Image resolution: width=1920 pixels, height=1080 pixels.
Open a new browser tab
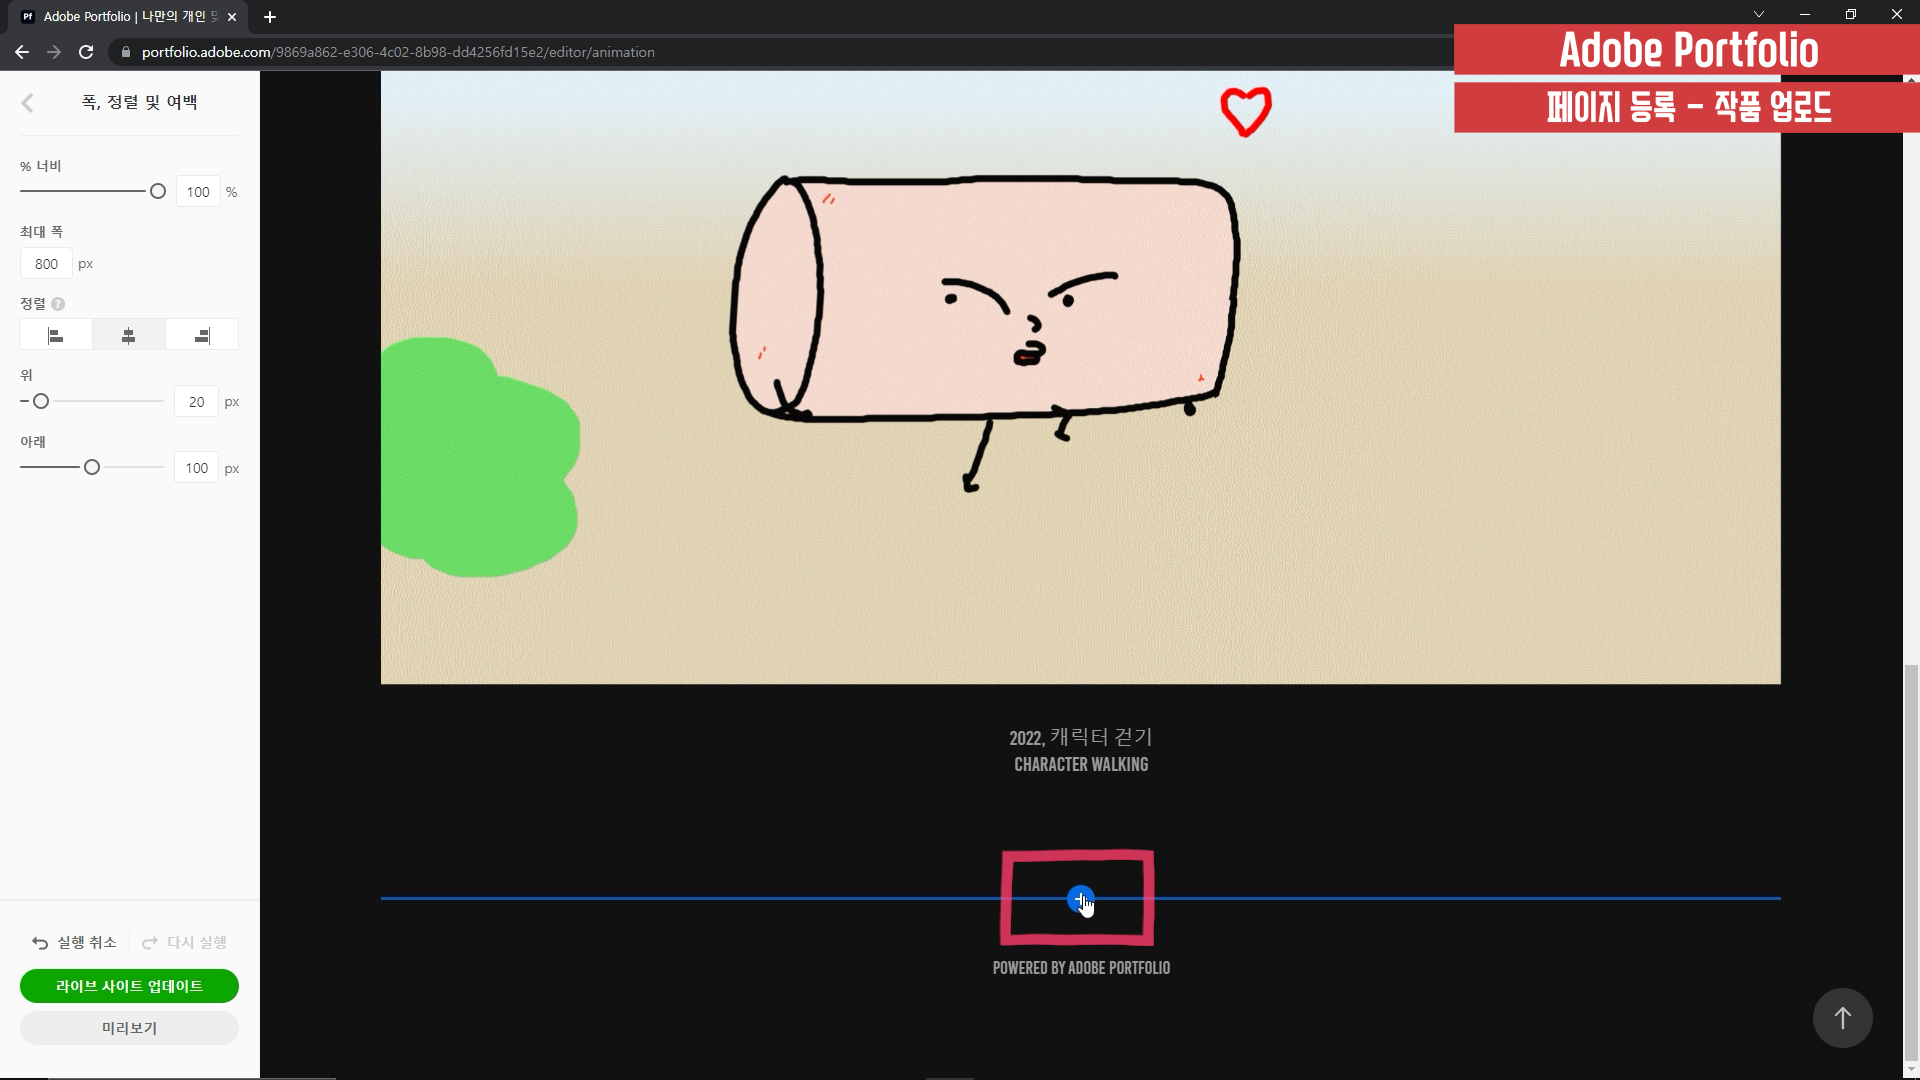[270, 17]
